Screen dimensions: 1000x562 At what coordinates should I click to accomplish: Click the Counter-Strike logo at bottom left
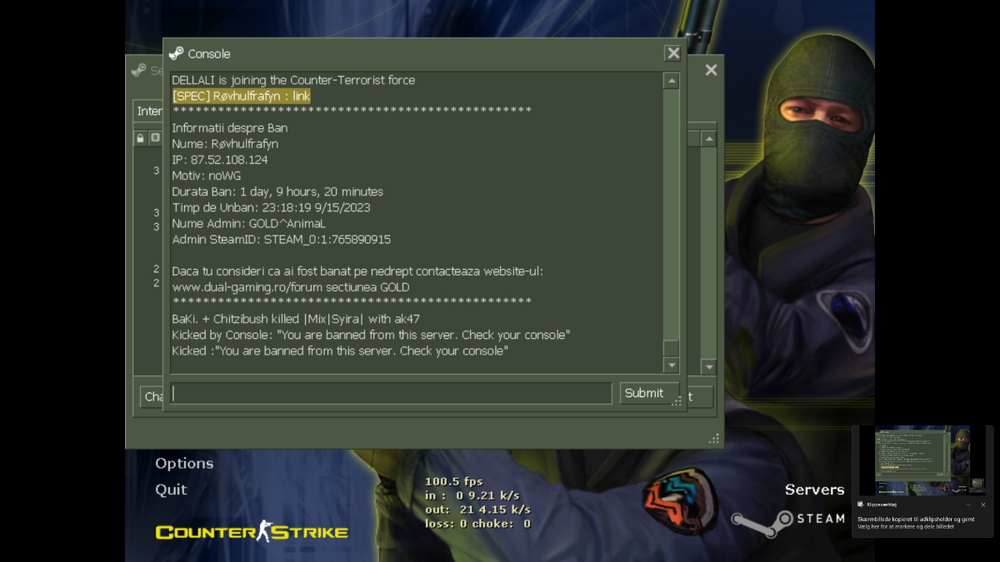(252, 532)
